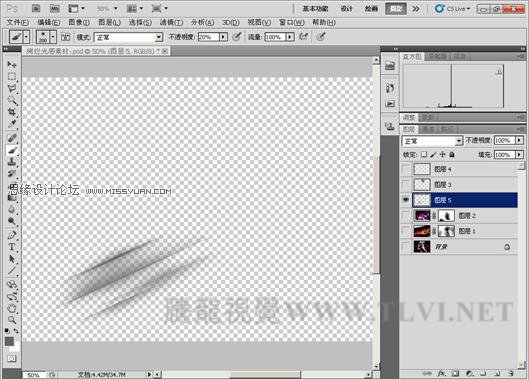This screenshot has width=529, height=380.
Task: Open the layer blend mode 正常 dropdown
Action: click(x=432, y=141)
